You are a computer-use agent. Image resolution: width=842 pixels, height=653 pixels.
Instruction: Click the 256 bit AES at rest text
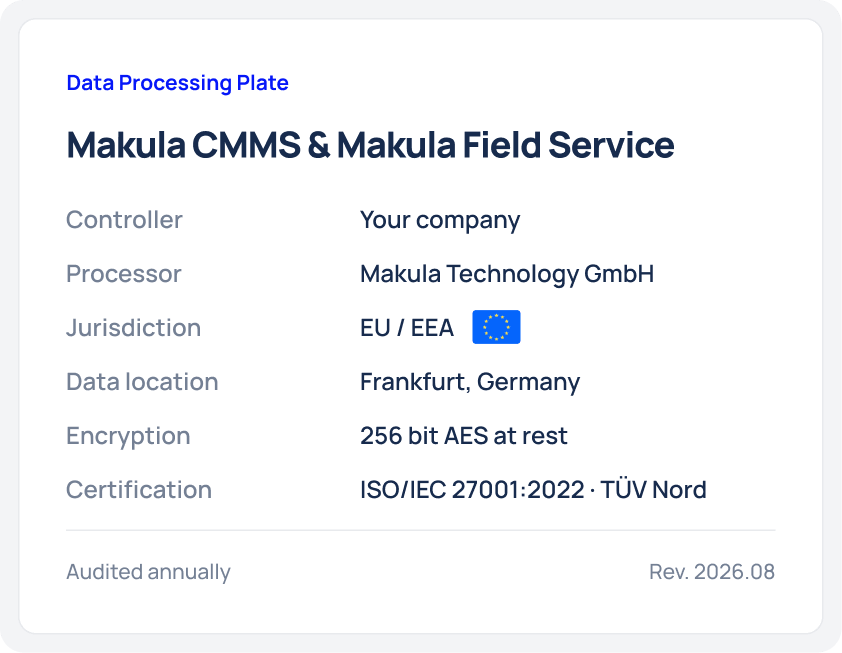coord(463,436)
